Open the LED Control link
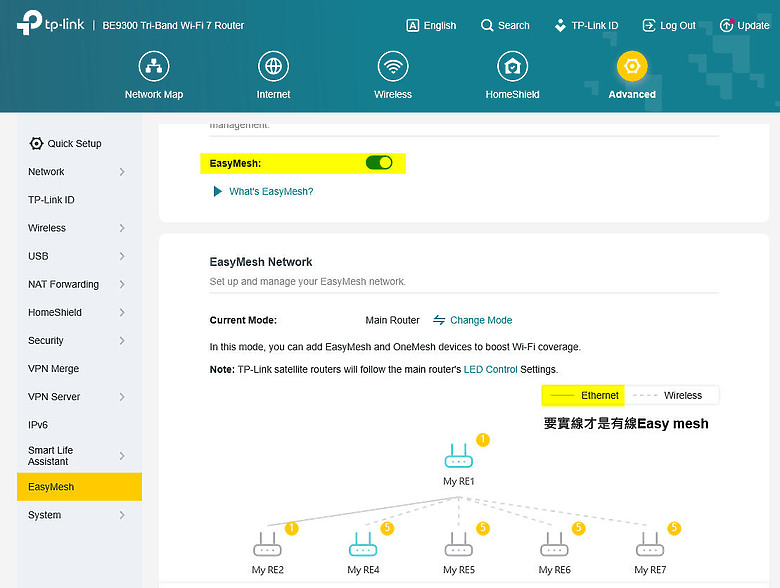The image size is (780, 588). (490, 370)
